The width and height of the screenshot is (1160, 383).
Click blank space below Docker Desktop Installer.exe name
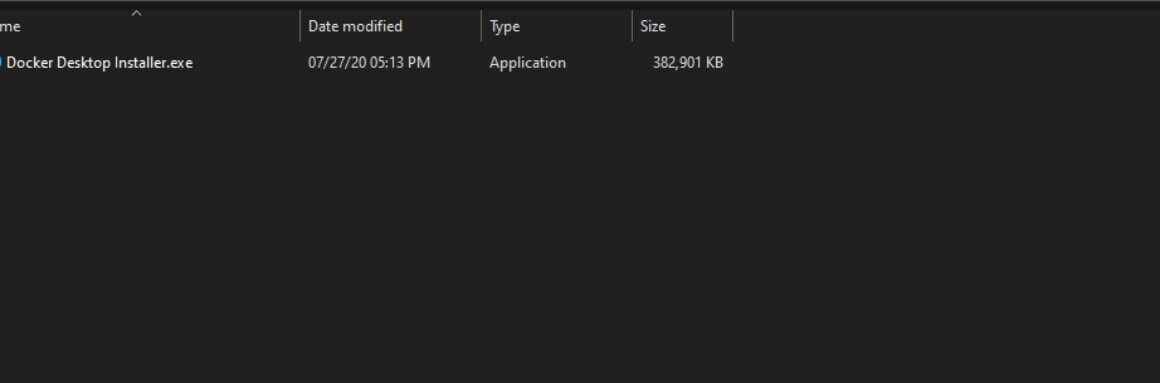tap(100, 222)
